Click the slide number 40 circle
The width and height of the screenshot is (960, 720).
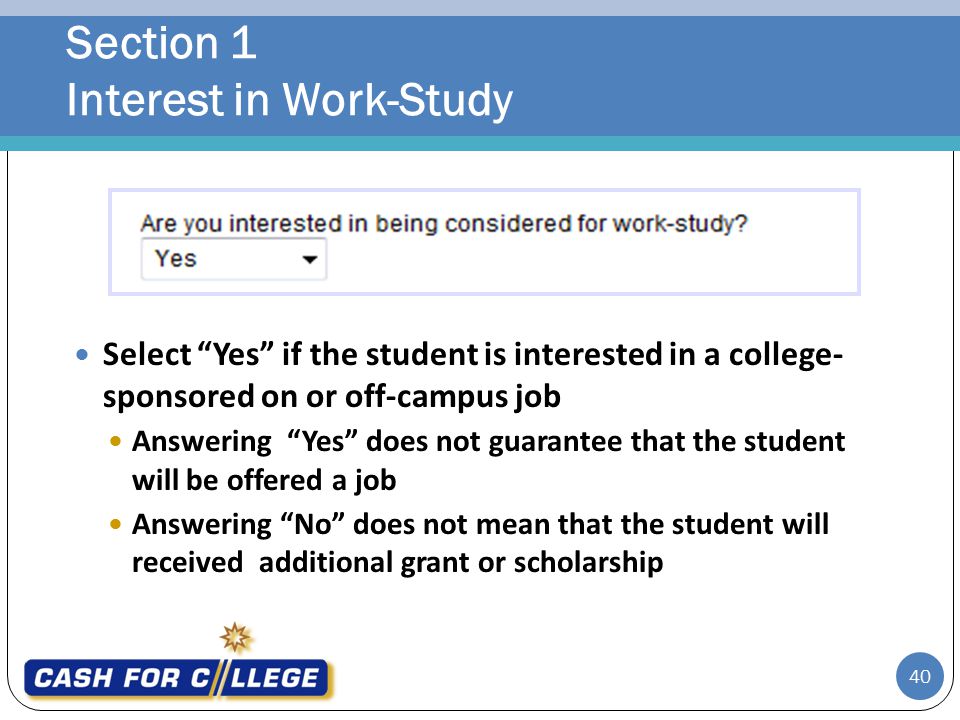click(x=920, y=676)
